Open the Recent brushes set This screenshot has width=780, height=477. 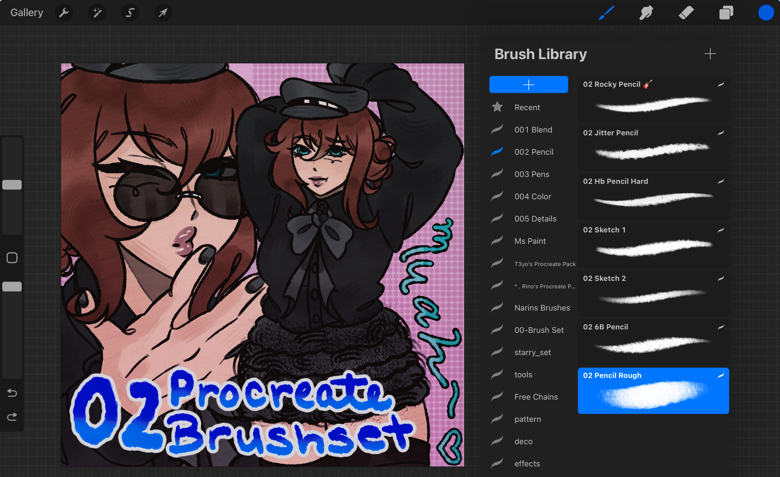click(x=528, y=107)
